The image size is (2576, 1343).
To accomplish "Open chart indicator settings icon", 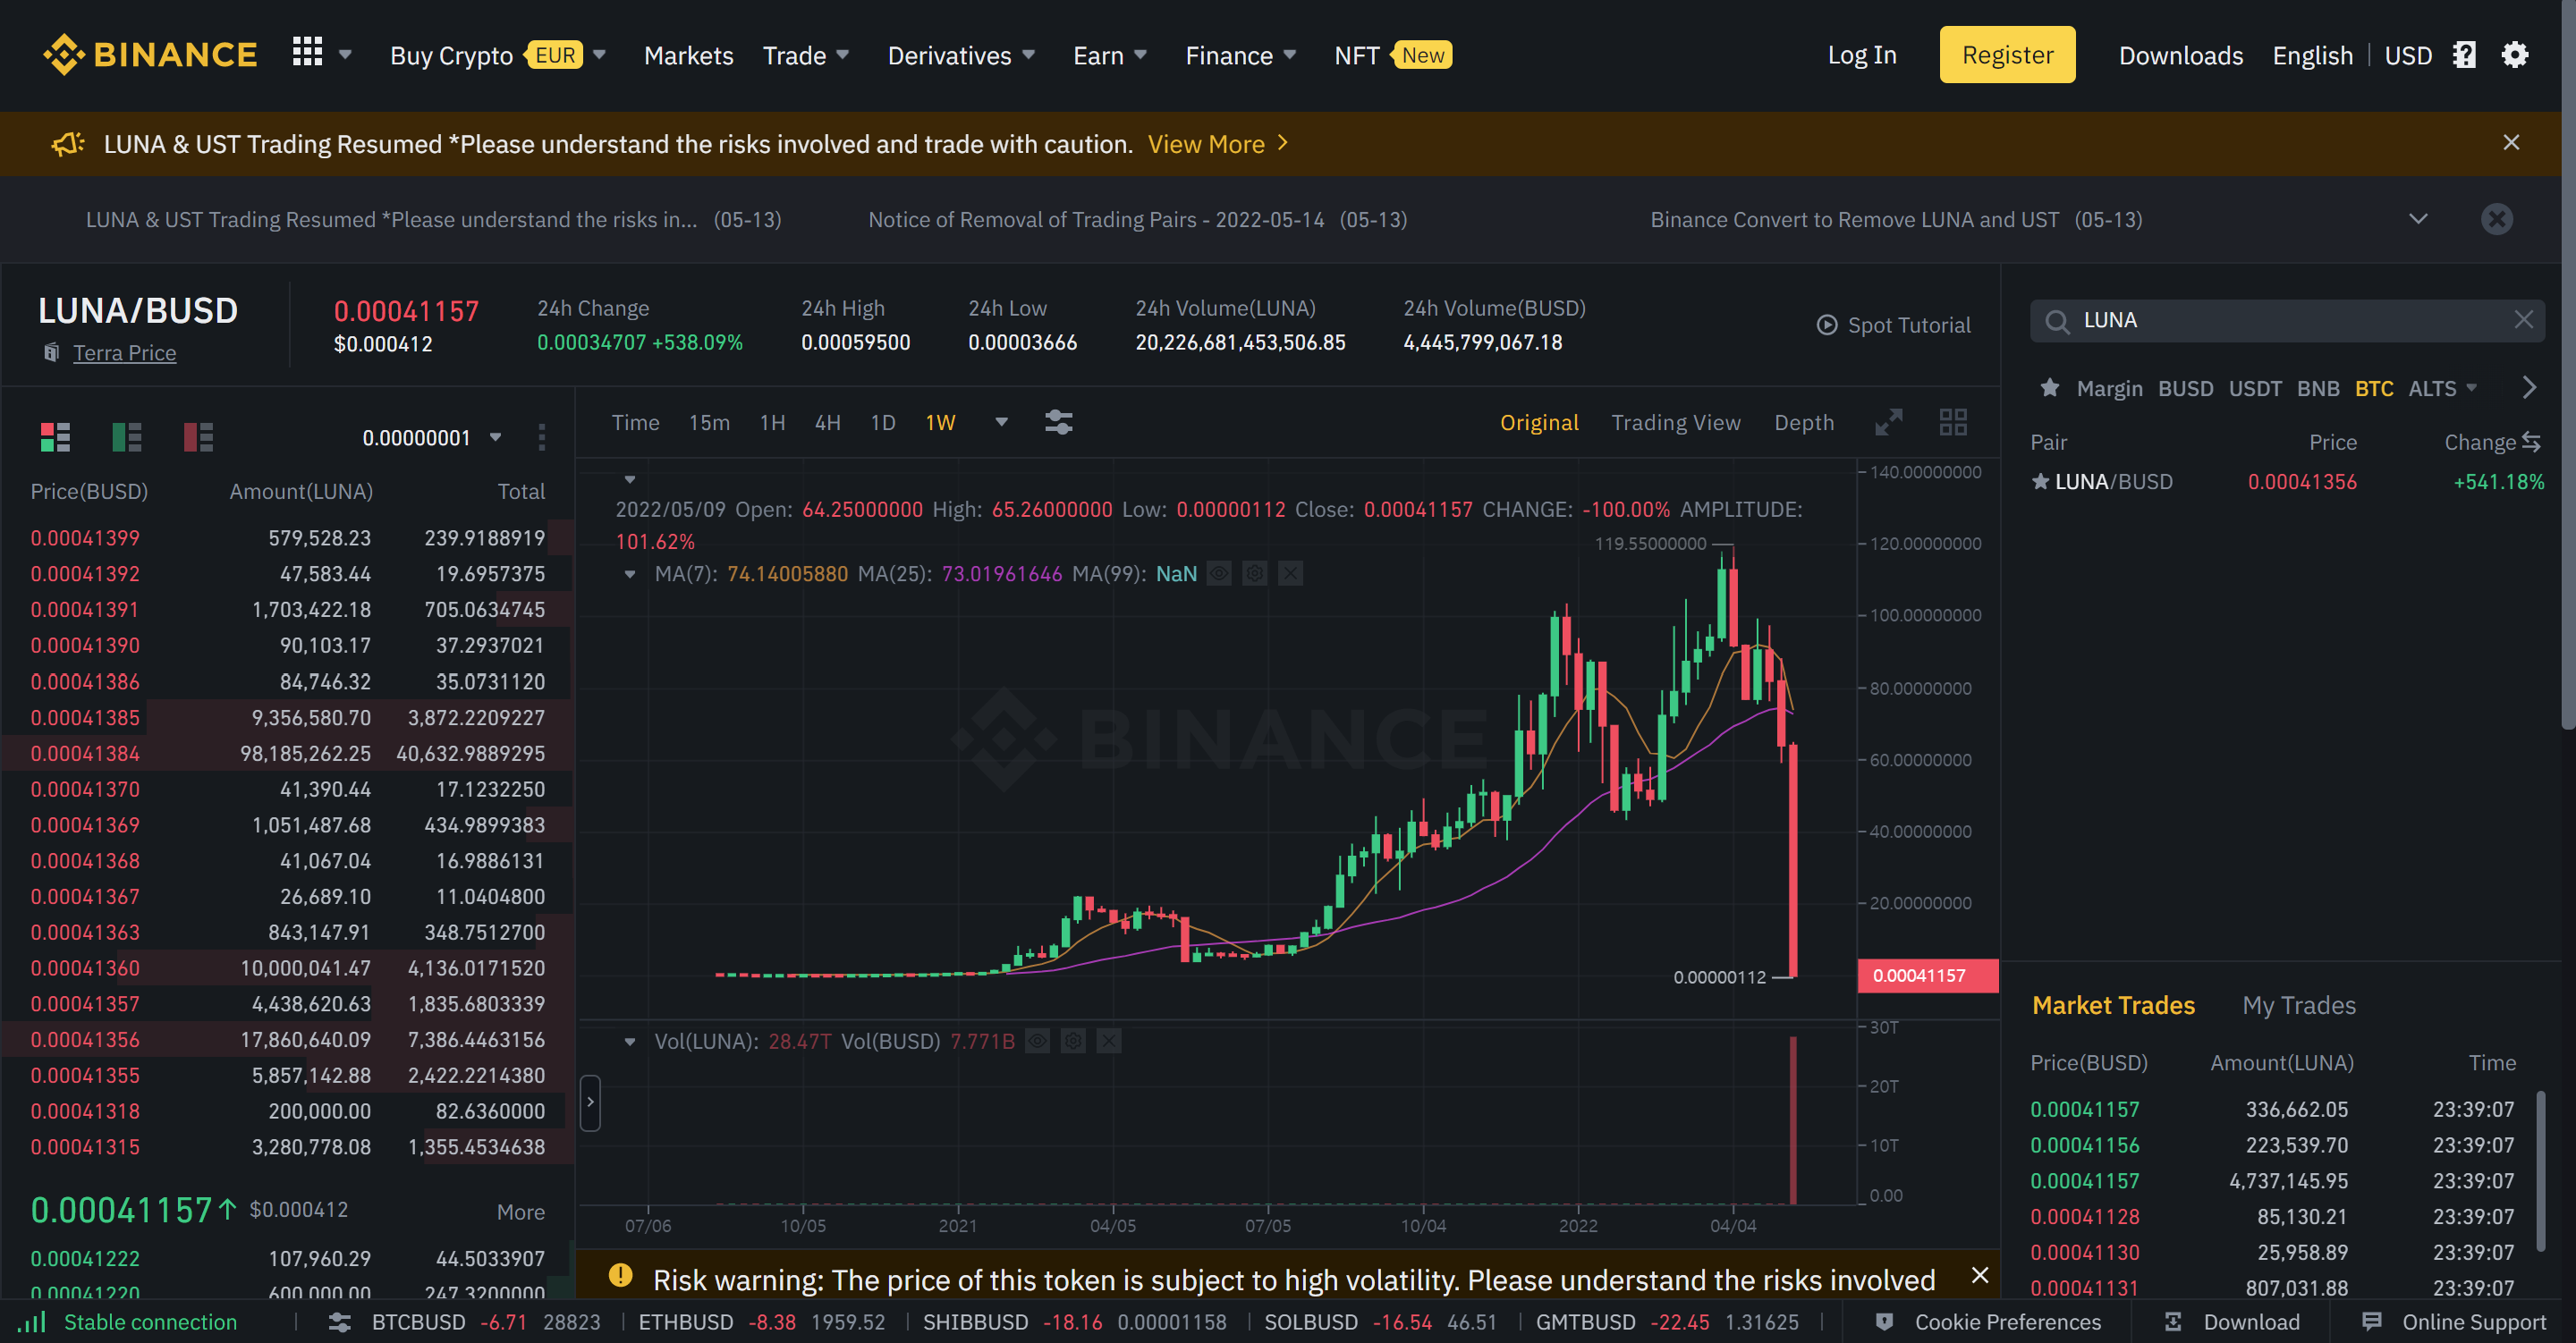I will click(1059, 423).
